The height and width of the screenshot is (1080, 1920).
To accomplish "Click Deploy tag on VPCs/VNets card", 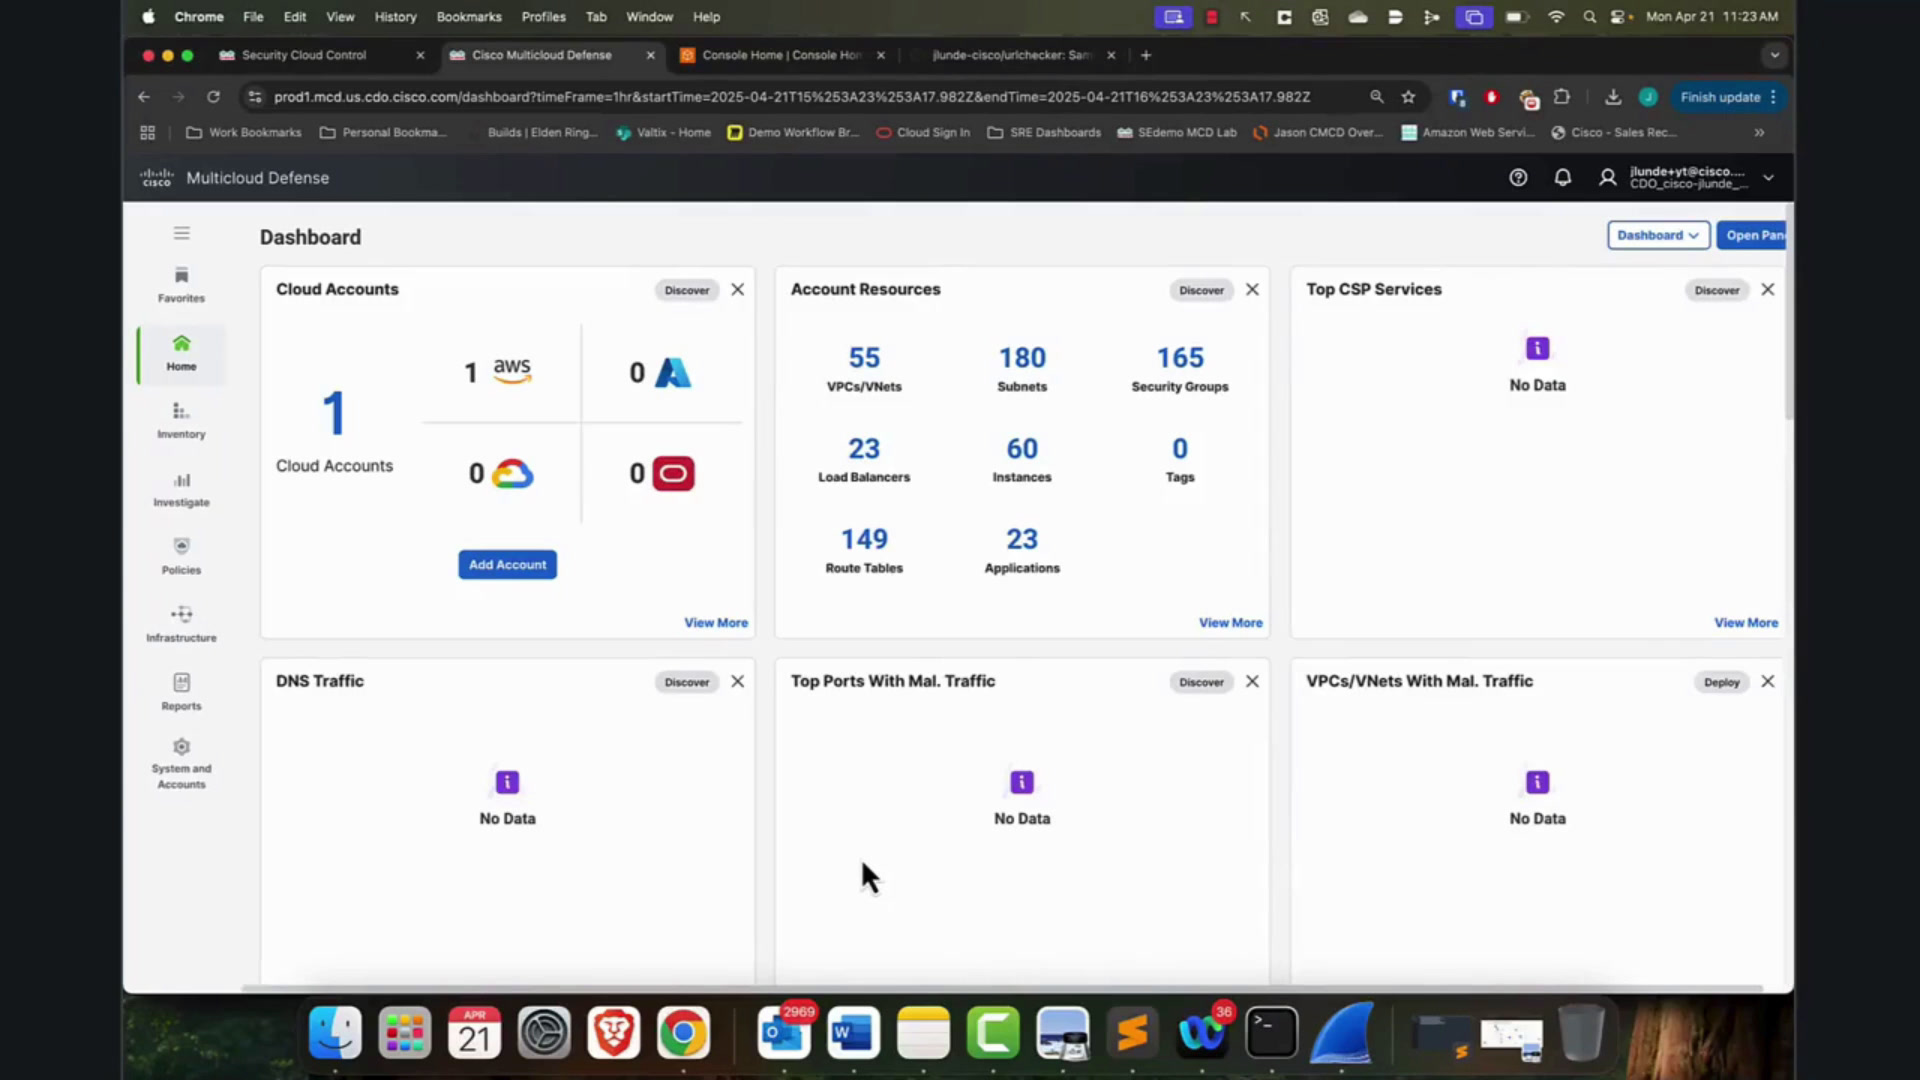I will click(x=1722, y=682).
